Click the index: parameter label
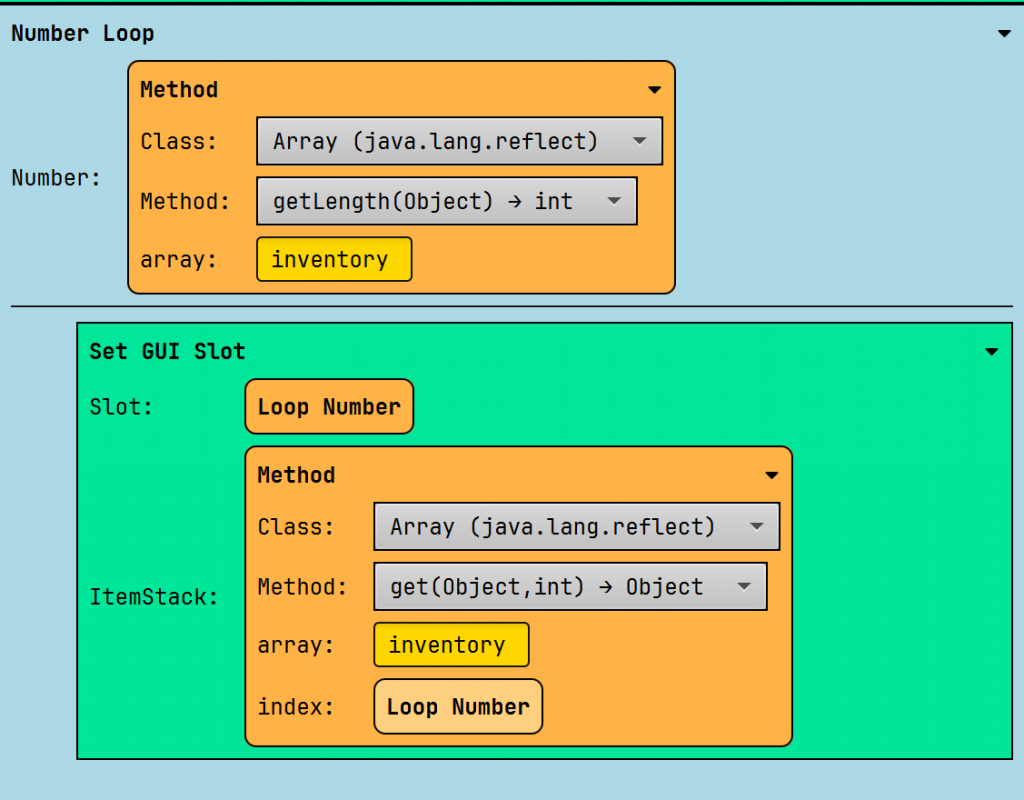The width and height of the screenshot is (1024, 800). pyautogui.click(x=295, y=707)
